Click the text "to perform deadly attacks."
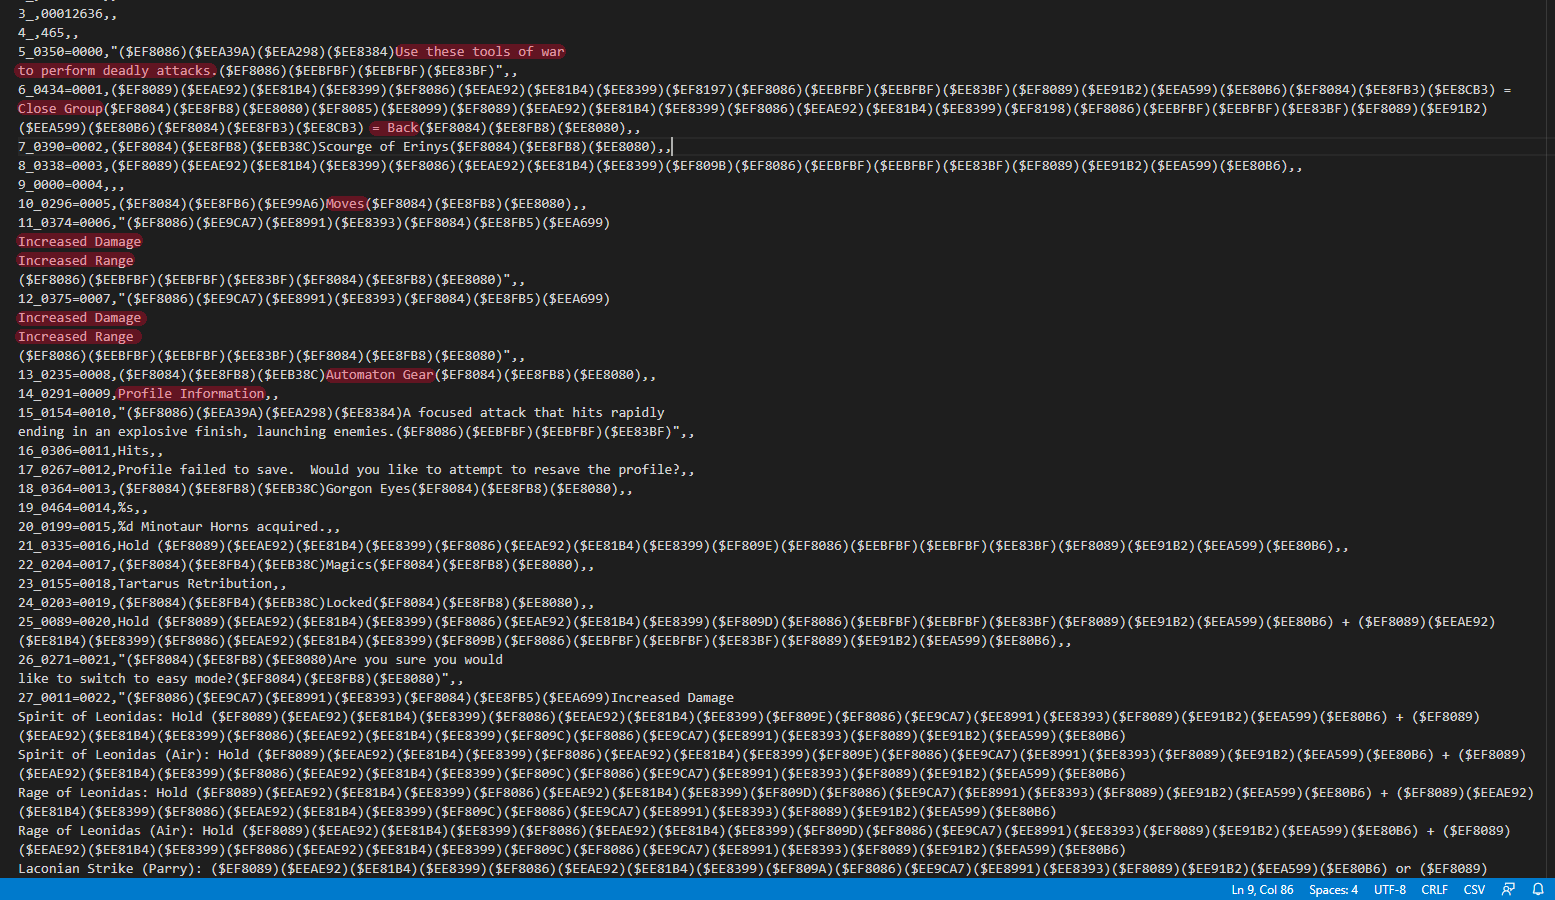The width and height of the screenshot is (1555, 900). [116, 71]
